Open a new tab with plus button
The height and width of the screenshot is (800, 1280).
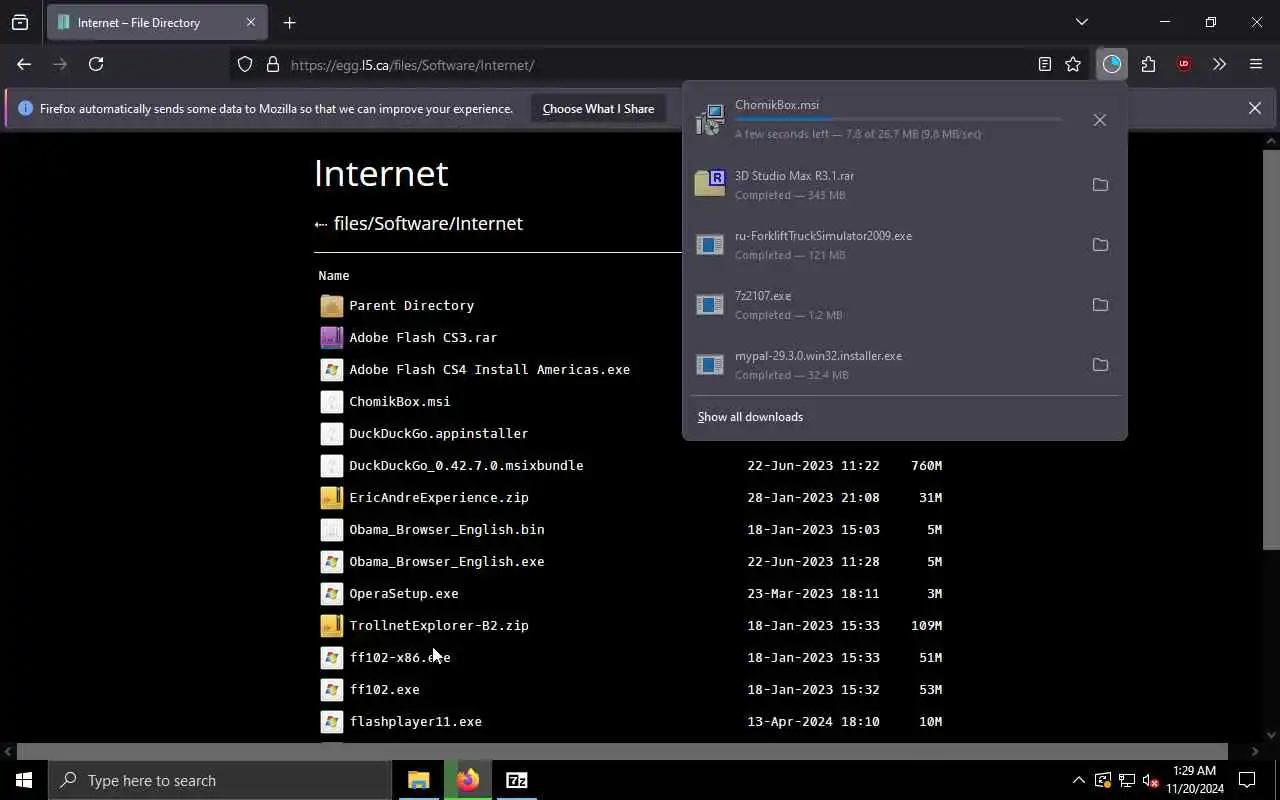pos(289,22)
